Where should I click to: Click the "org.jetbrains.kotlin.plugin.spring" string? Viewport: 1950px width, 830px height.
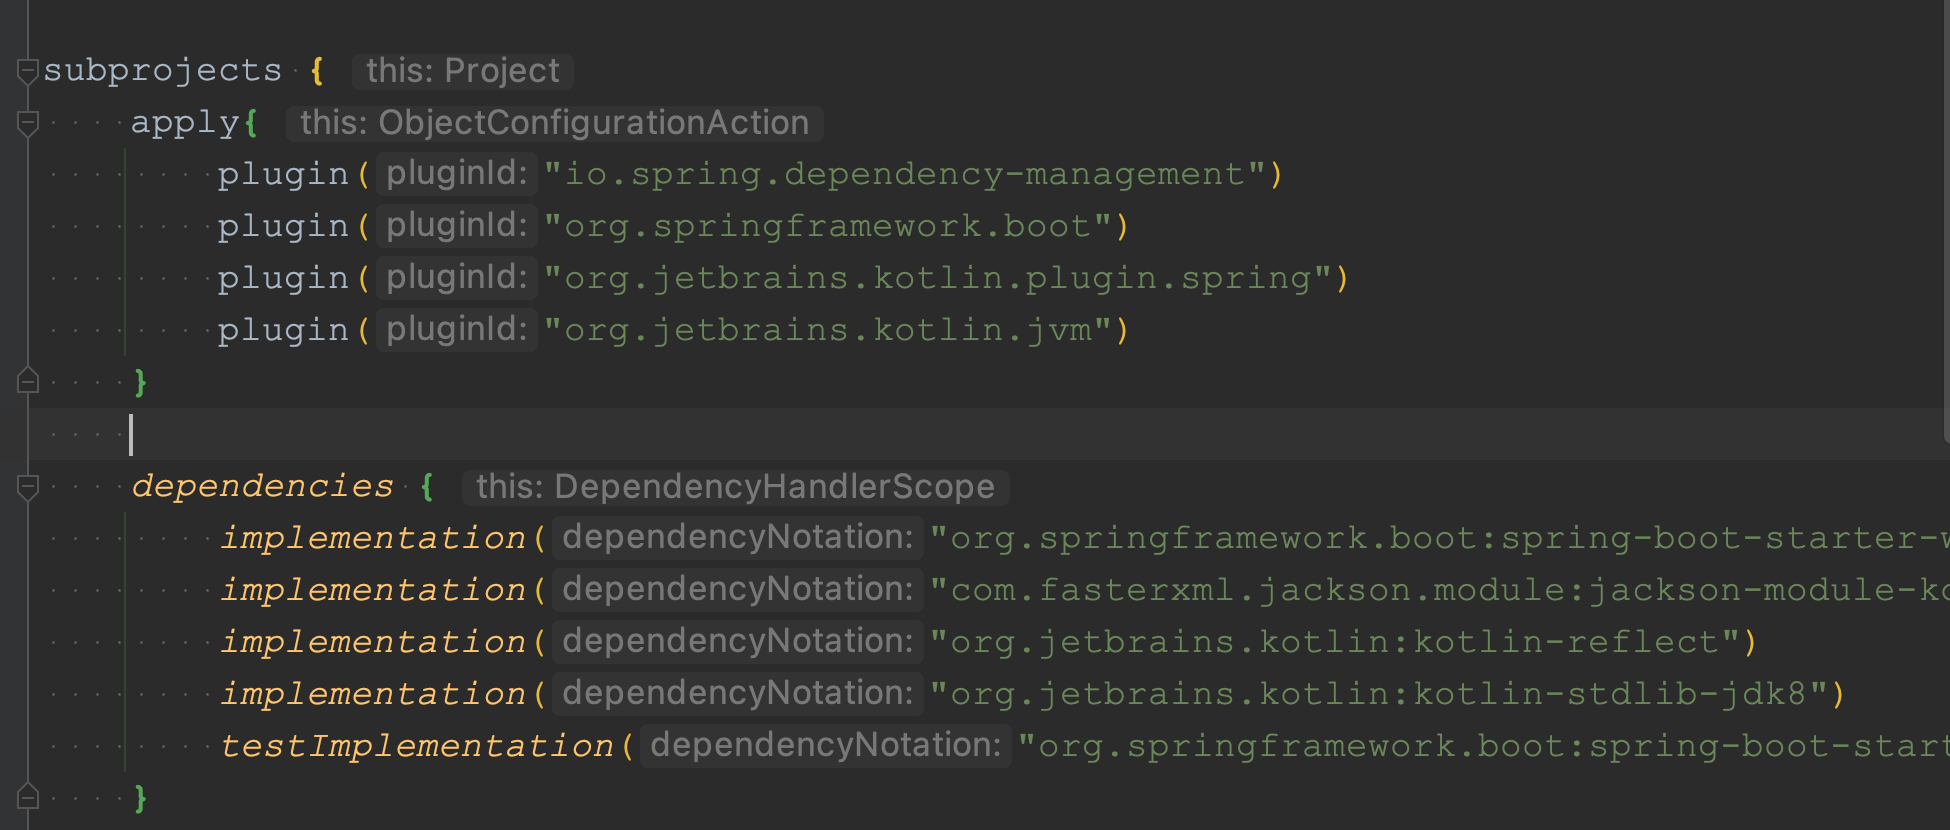939,278
